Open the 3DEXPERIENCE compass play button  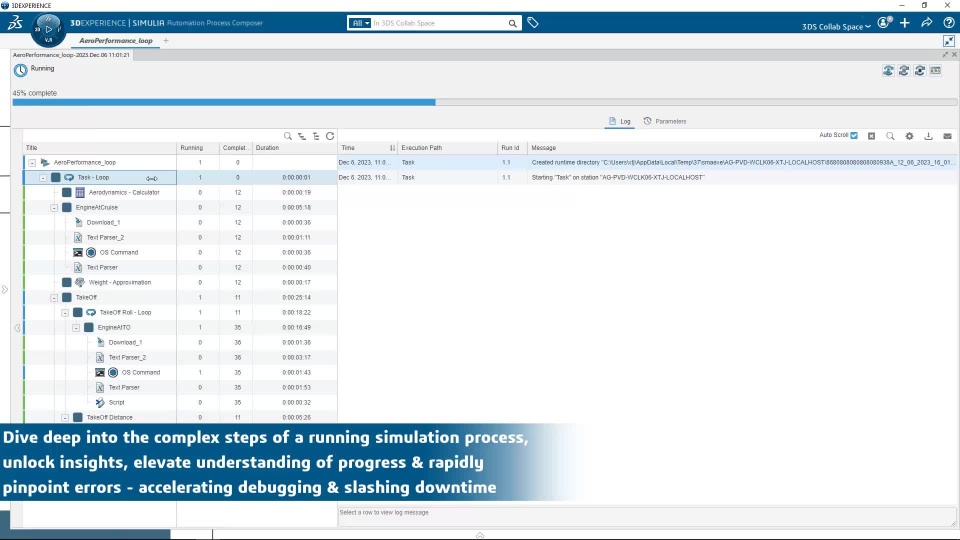click(48, 29)
